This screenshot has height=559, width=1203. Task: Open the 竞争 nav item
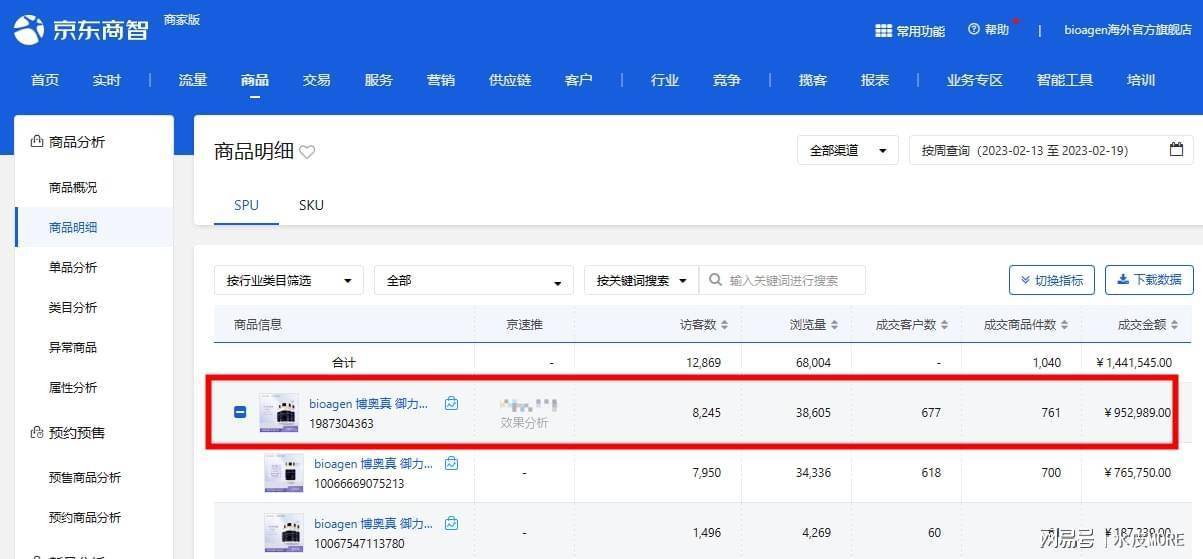pyautogui.click(x=727, y=80)
